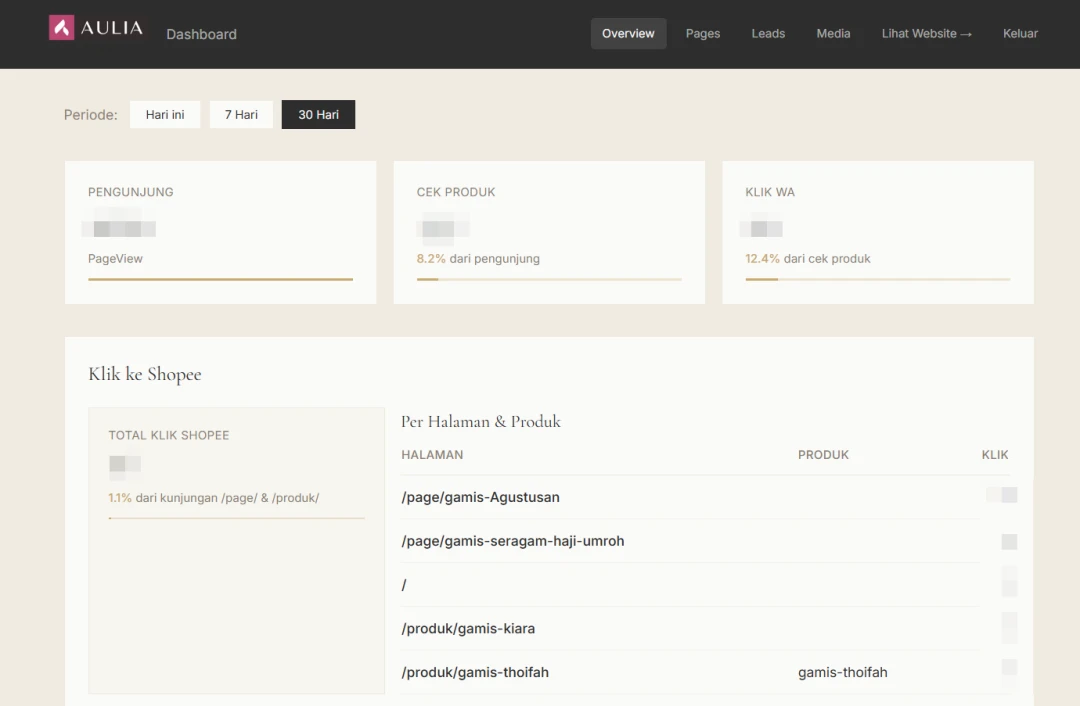
Task: Click the PageView label
Action: (x=115, y=259)
